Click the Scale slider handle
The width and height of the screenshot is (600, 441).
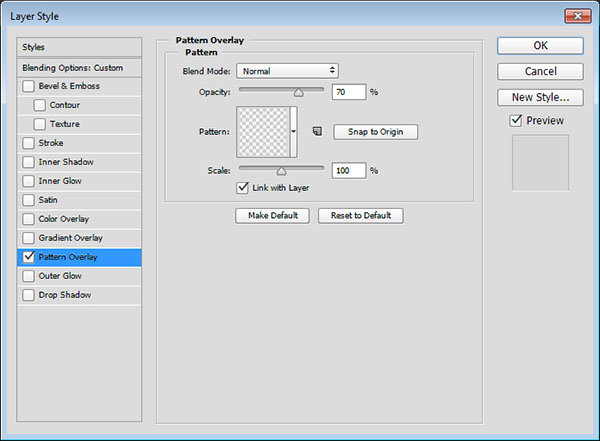coord(281,171)
